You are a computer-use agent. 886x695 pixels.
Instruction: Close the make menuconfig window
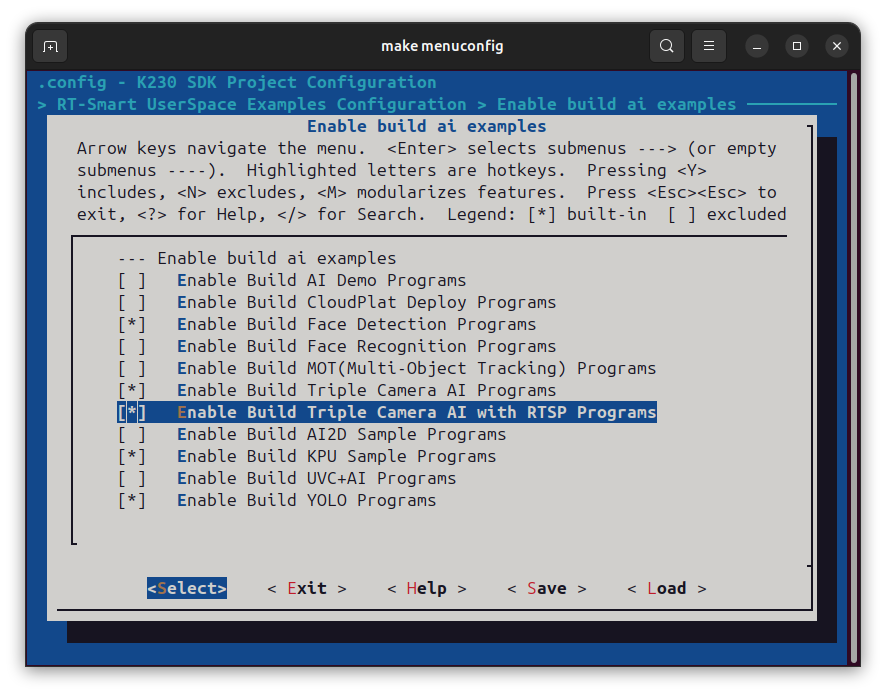pyautogui.click(x=837, y=46)
